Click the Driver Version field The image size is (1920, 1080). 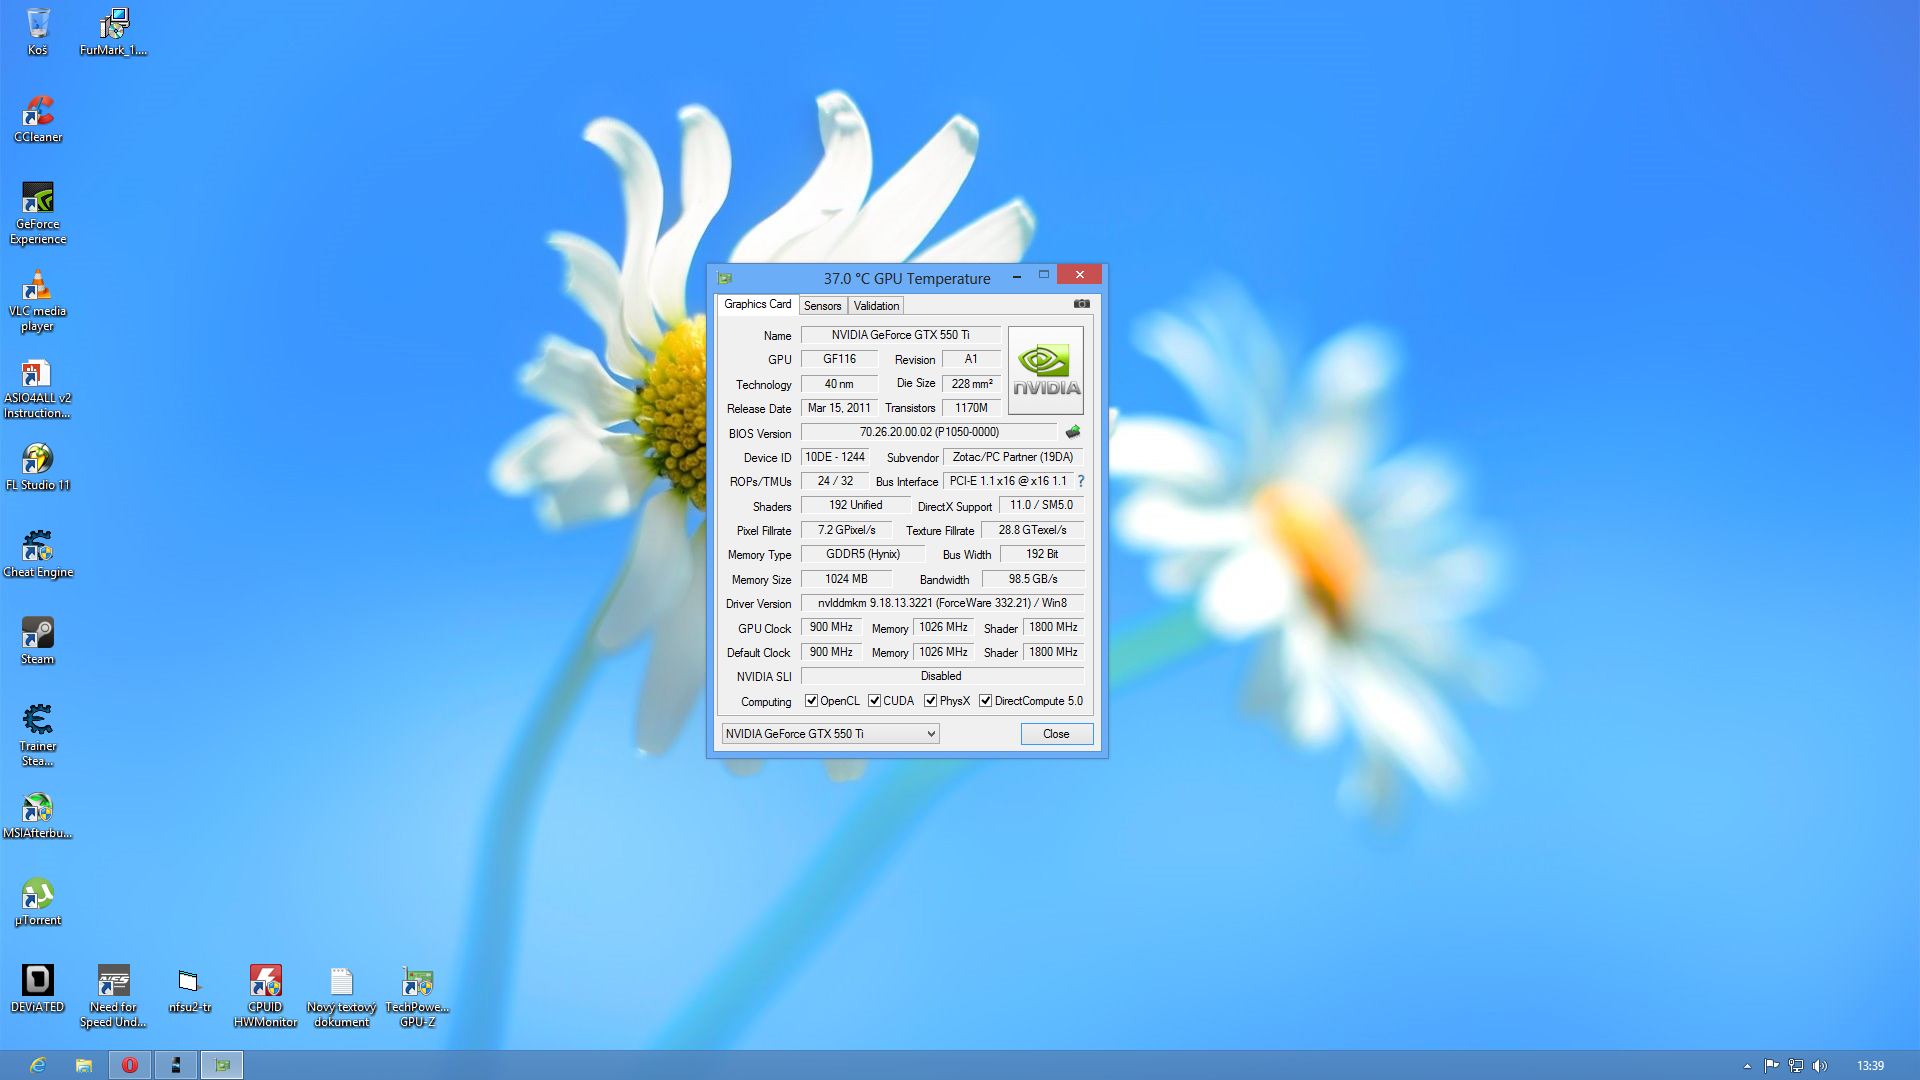coord(942,603)
